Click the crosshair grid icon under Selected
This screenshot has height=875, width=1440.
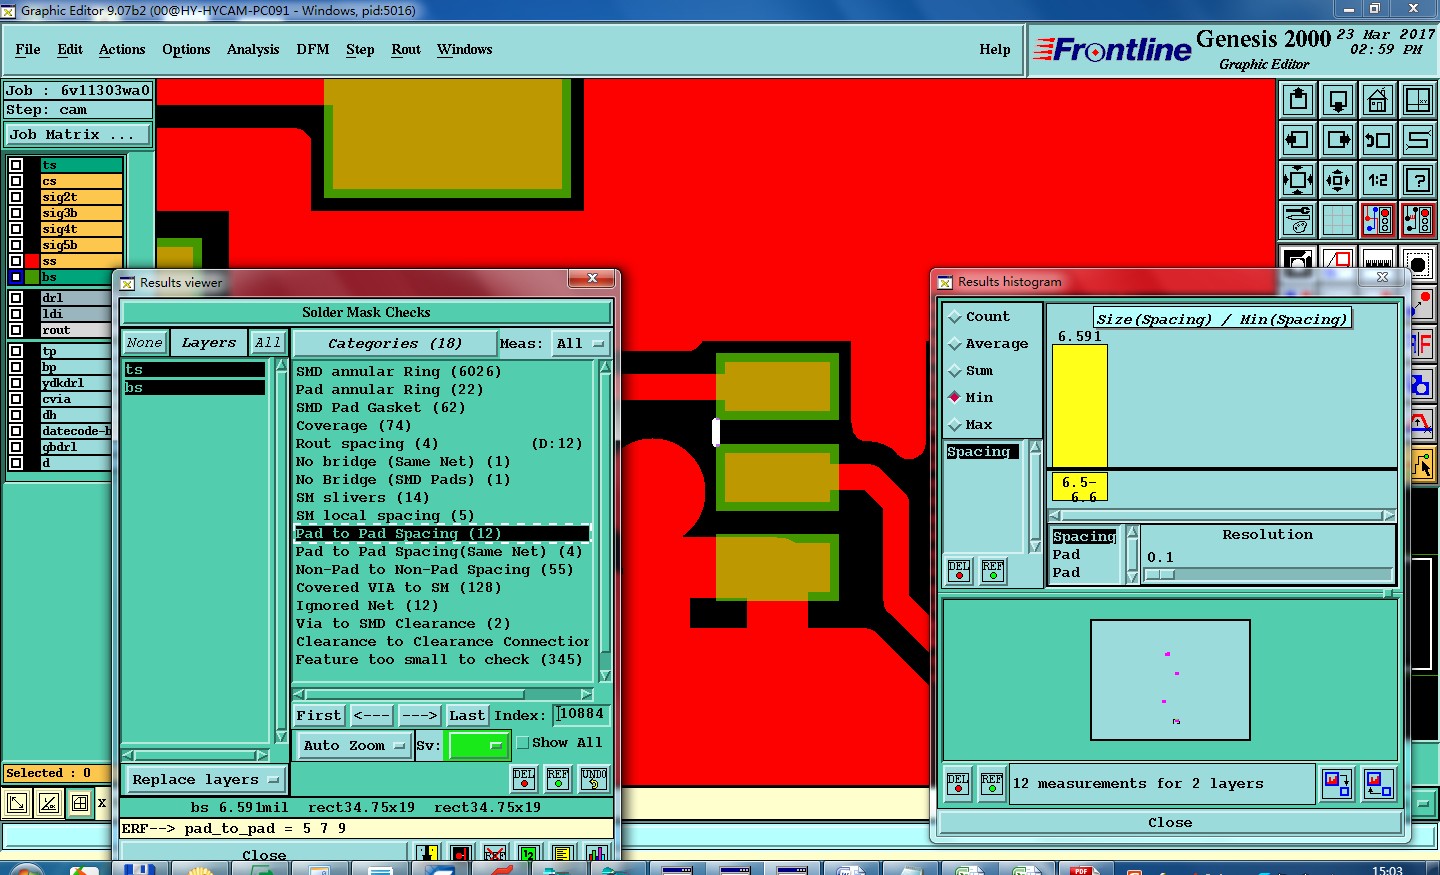pos(80,802)
